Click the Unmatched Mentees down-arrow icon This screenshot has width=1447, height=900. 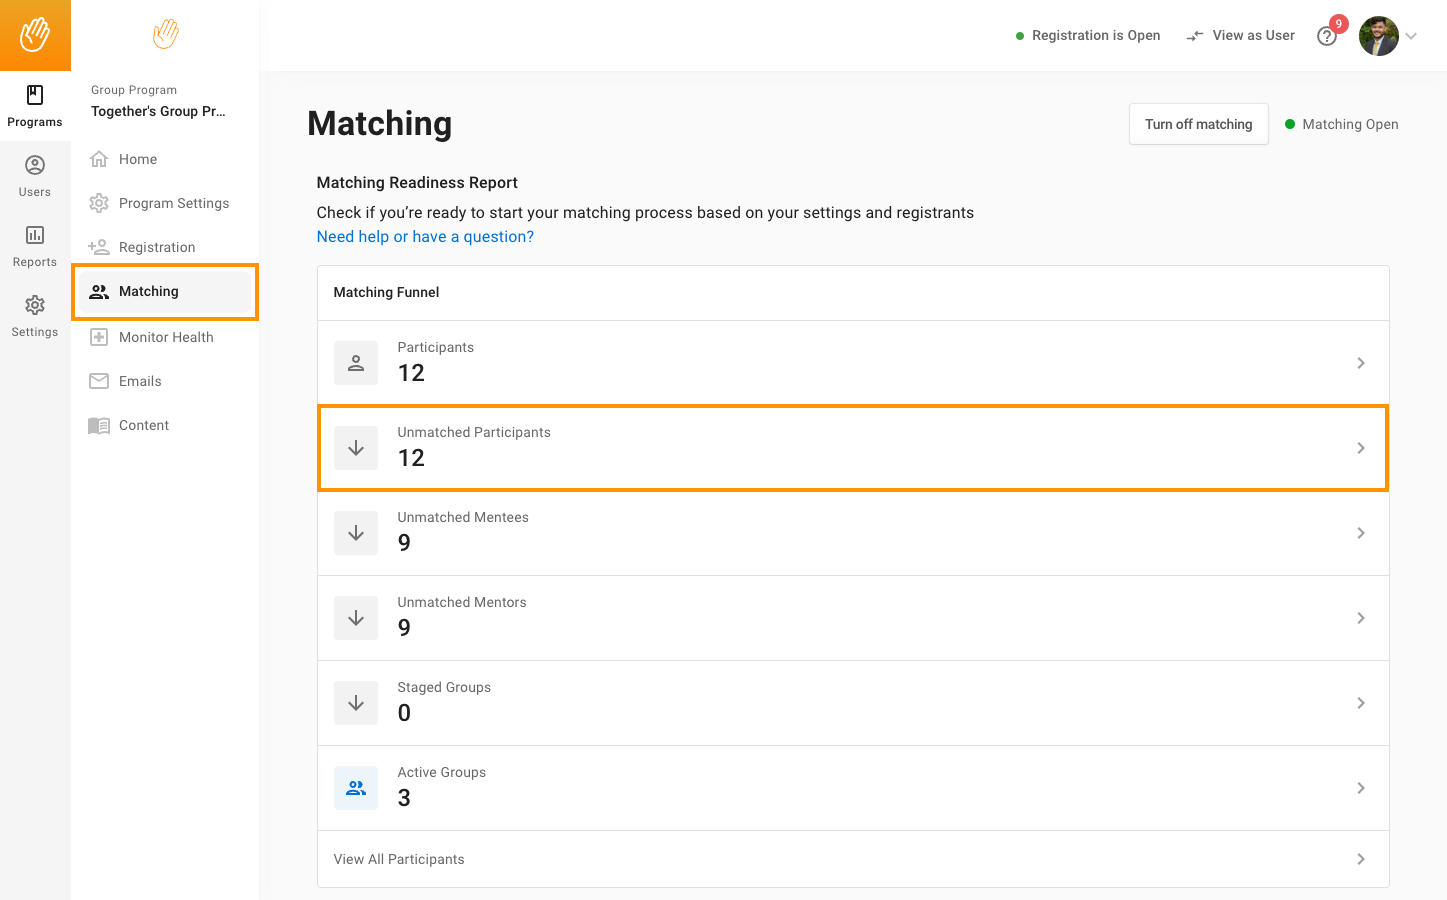[x=356, y=533]
